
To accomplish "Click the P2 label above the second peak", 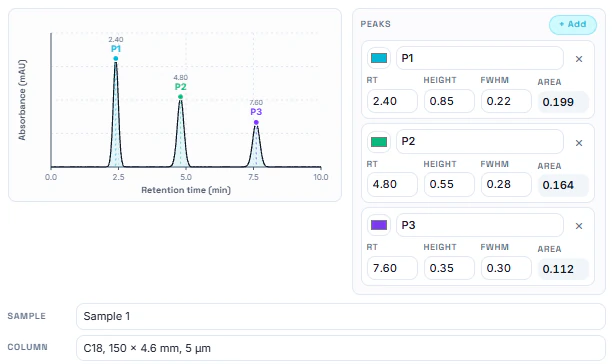I will coord(181,87).
